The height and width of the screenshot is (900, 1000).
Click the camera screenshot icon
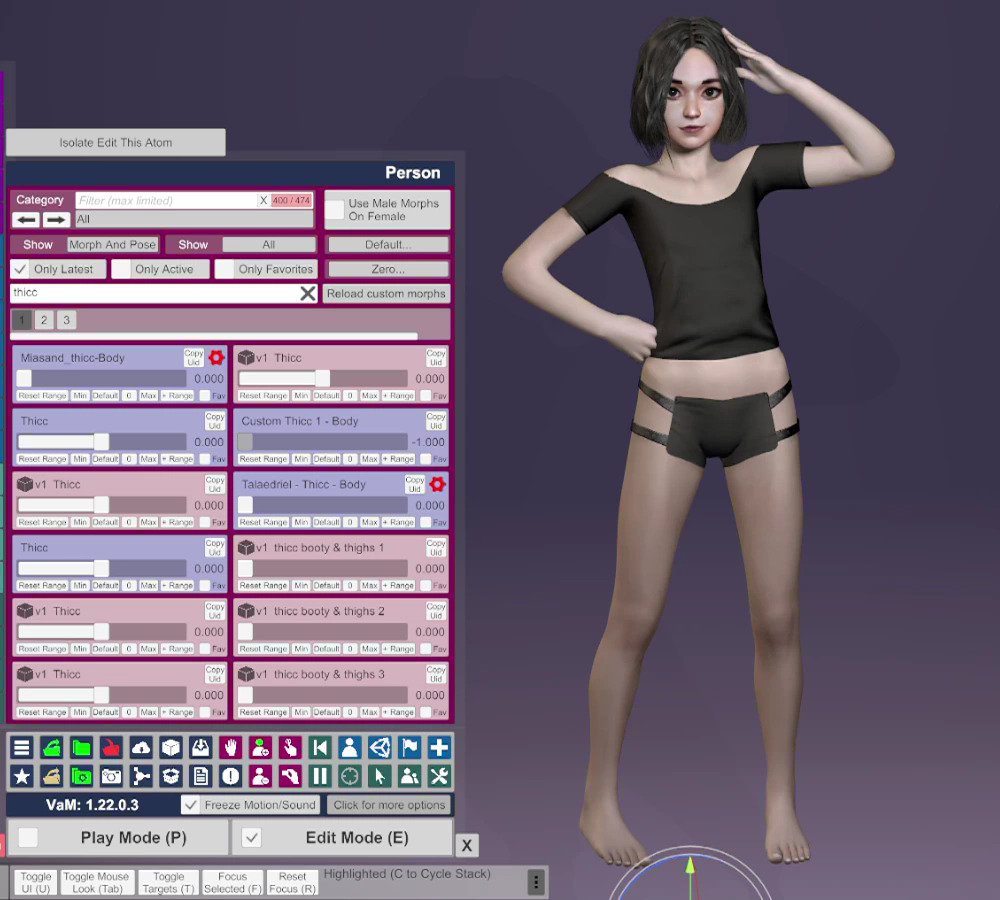tap(111, 776)
